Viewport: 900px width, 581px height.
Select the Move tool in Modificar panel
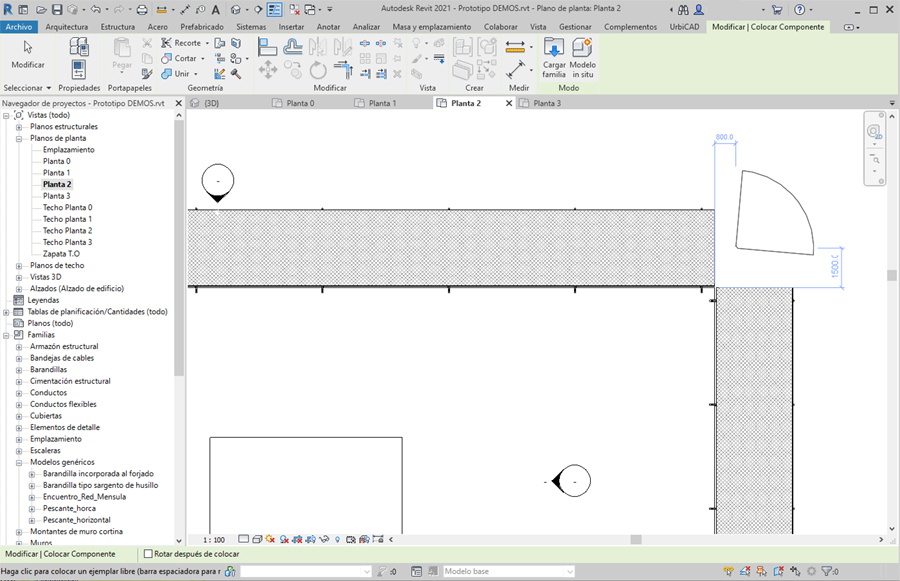[x=267, y=70]
